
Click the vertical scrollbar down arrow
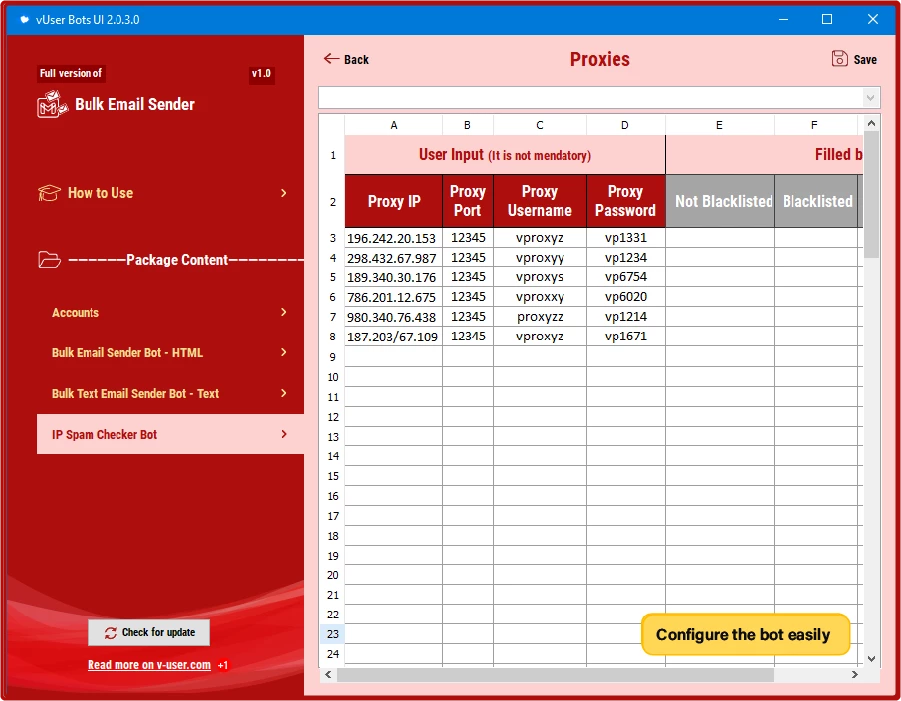pos(871,658)
